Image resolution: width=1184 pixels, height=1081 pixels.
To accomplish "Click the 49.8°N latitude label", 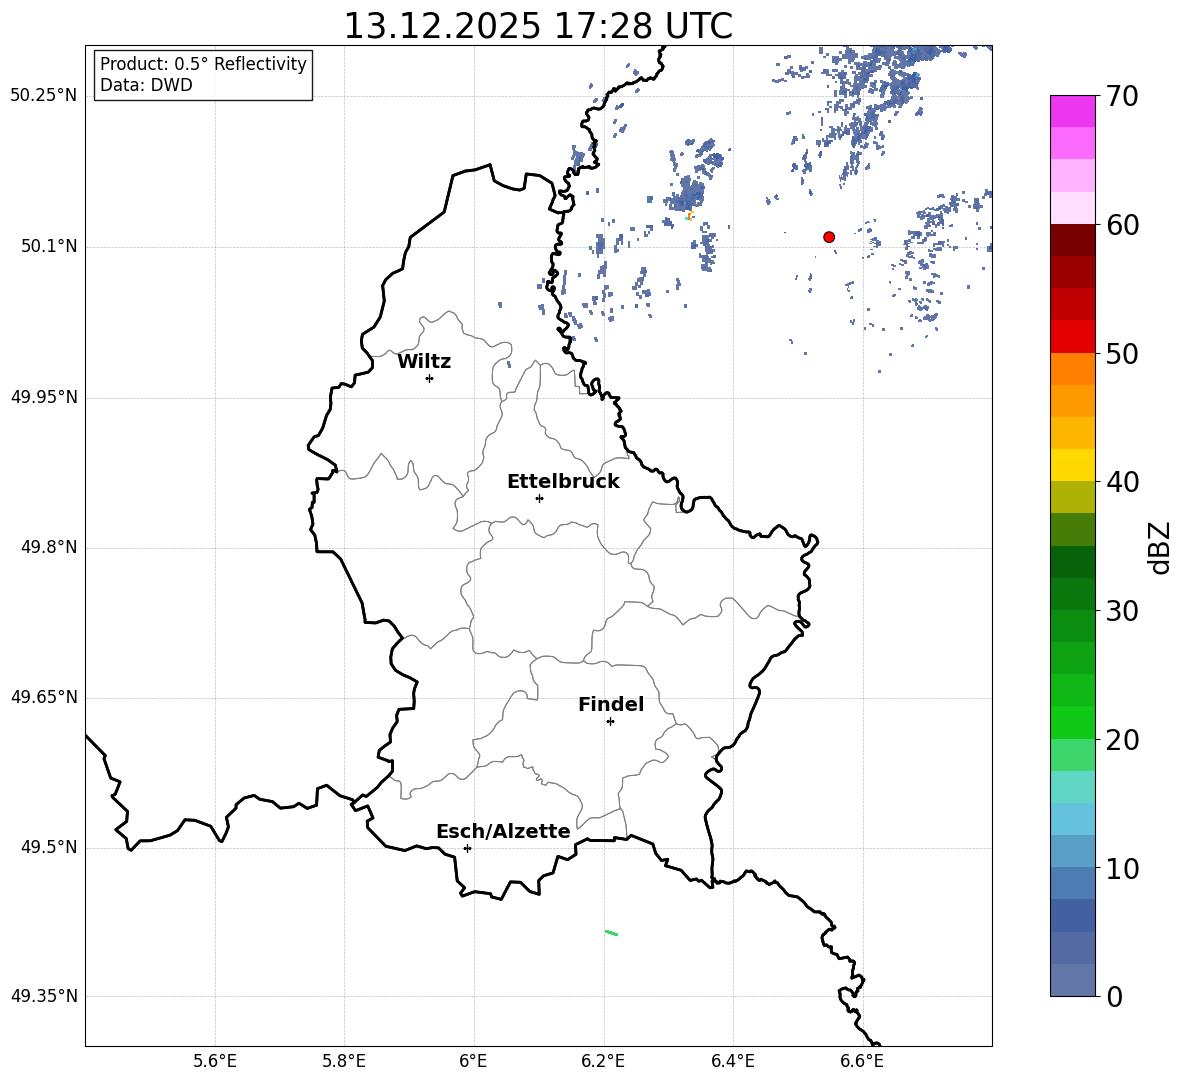I will pos(49,547).
